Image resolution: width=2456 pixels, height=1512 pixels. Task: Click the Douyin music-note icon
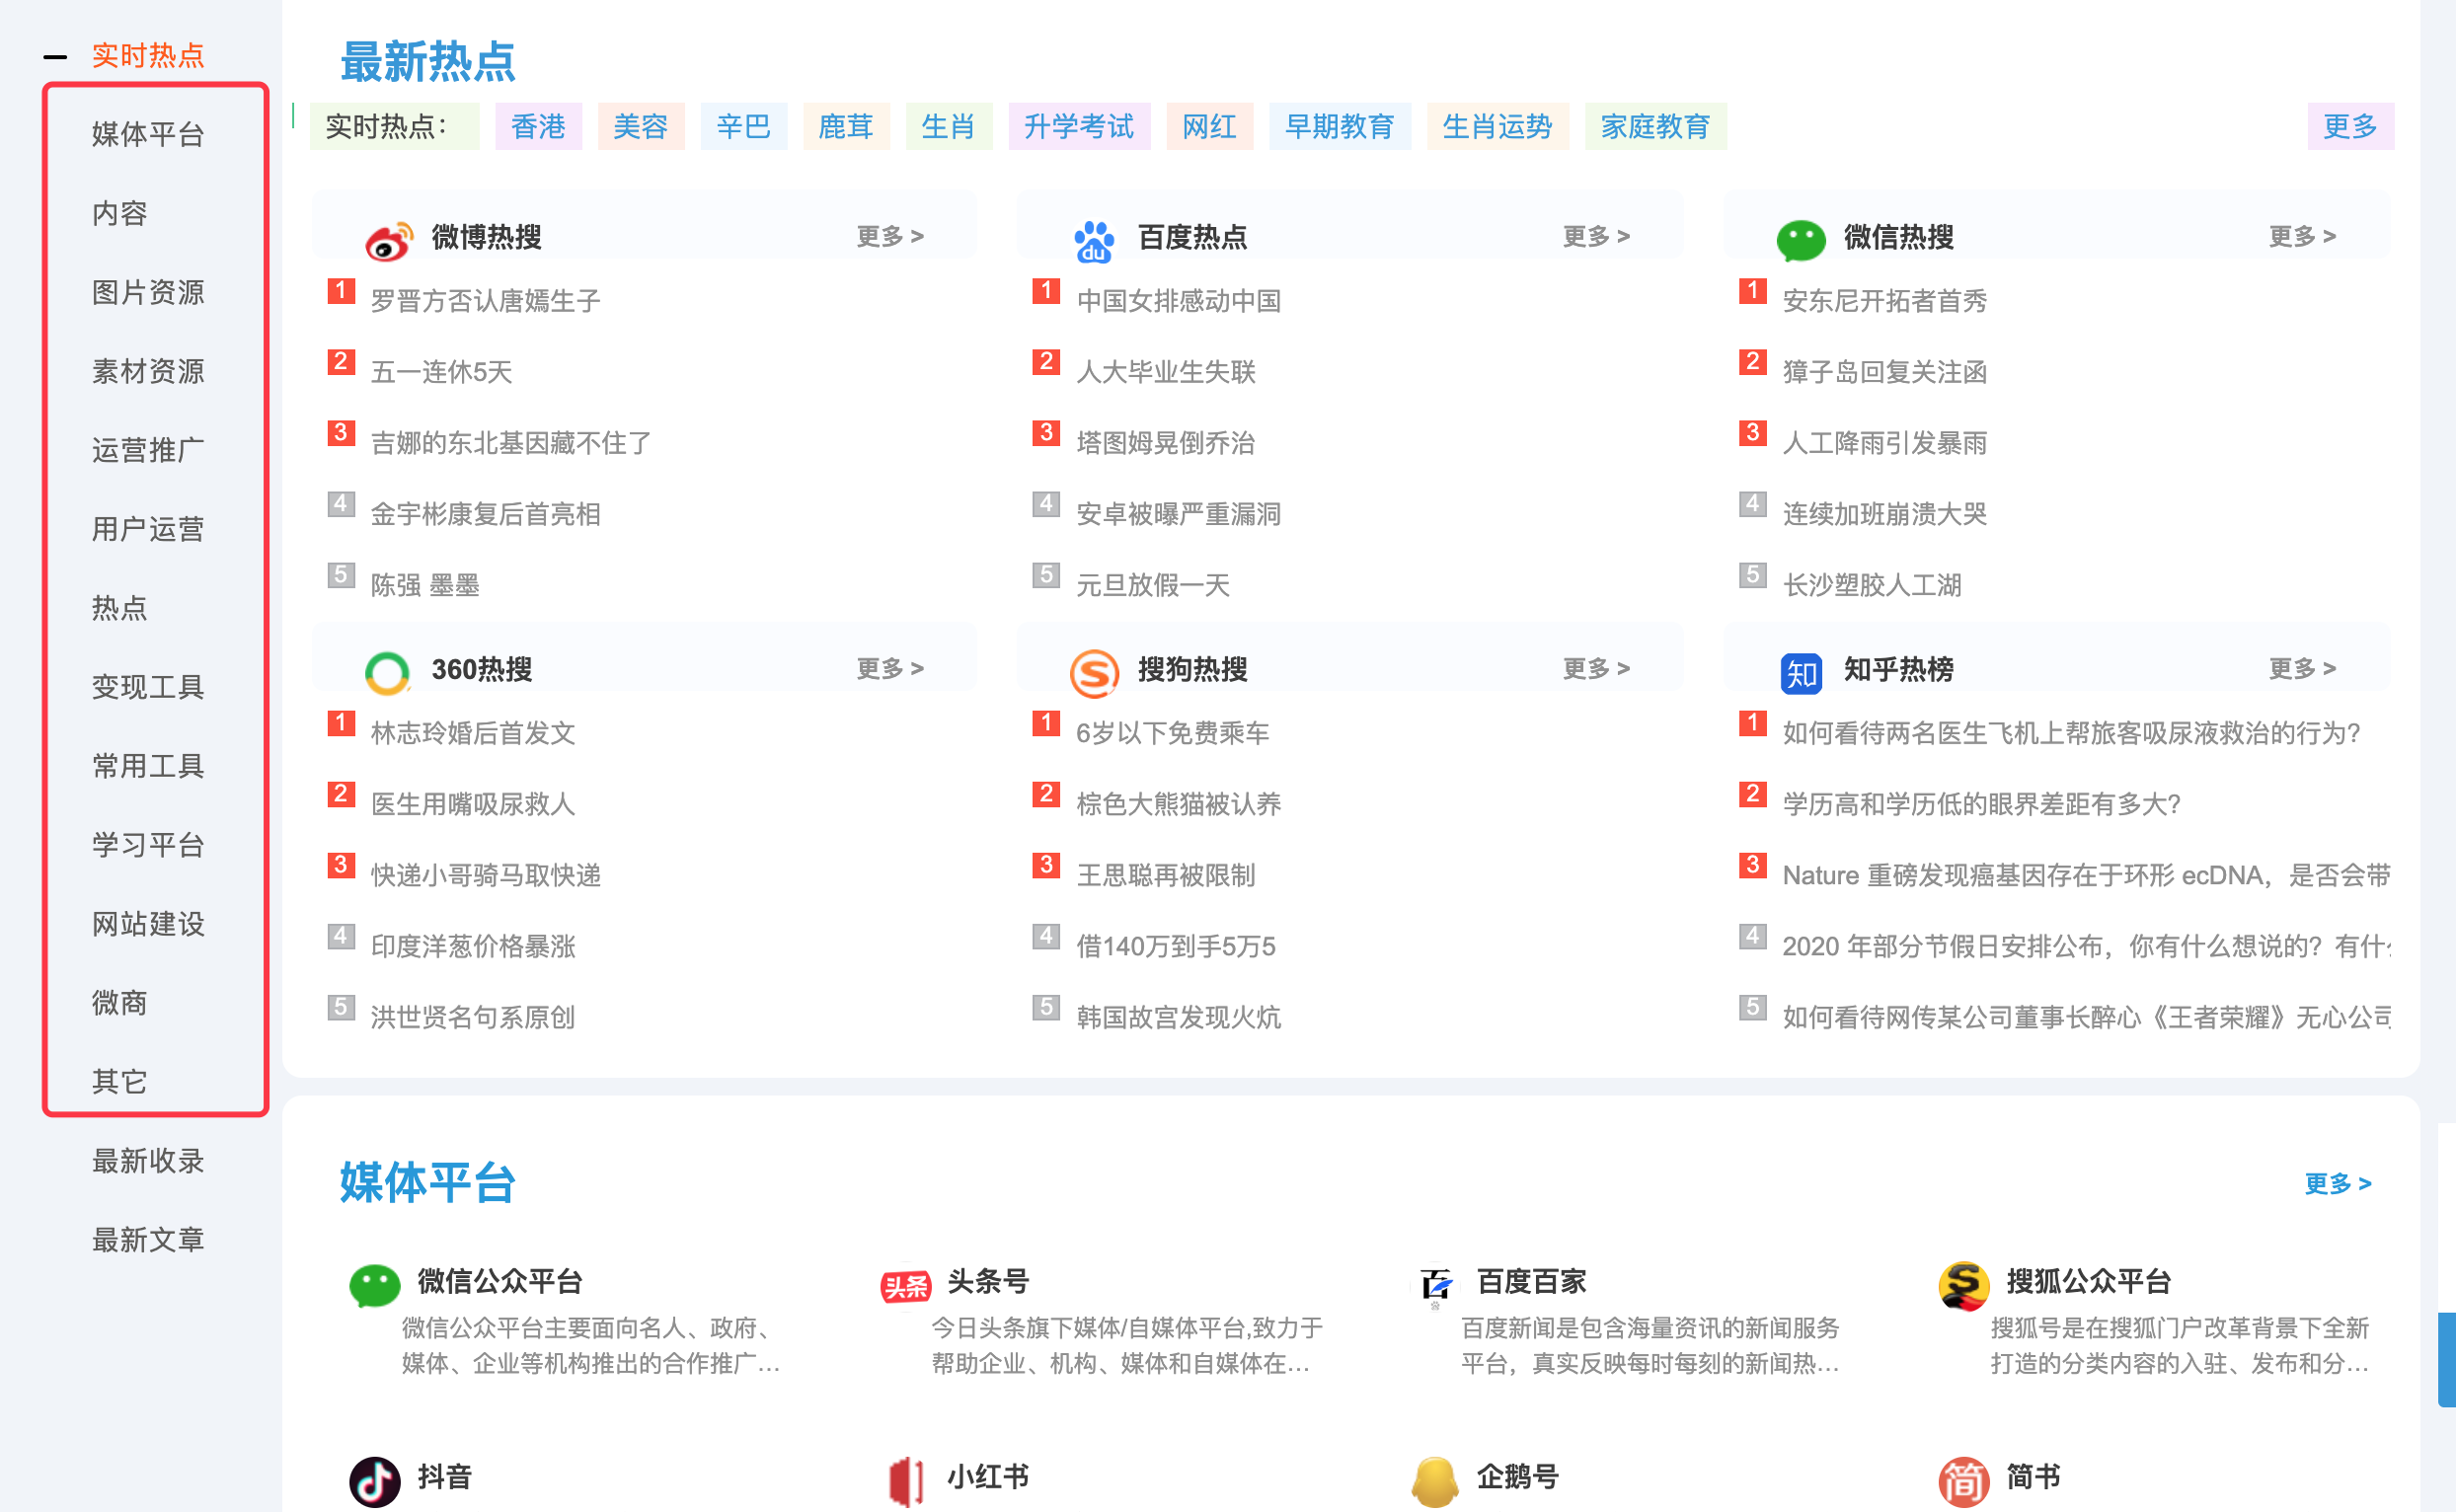click(375, 1481)
